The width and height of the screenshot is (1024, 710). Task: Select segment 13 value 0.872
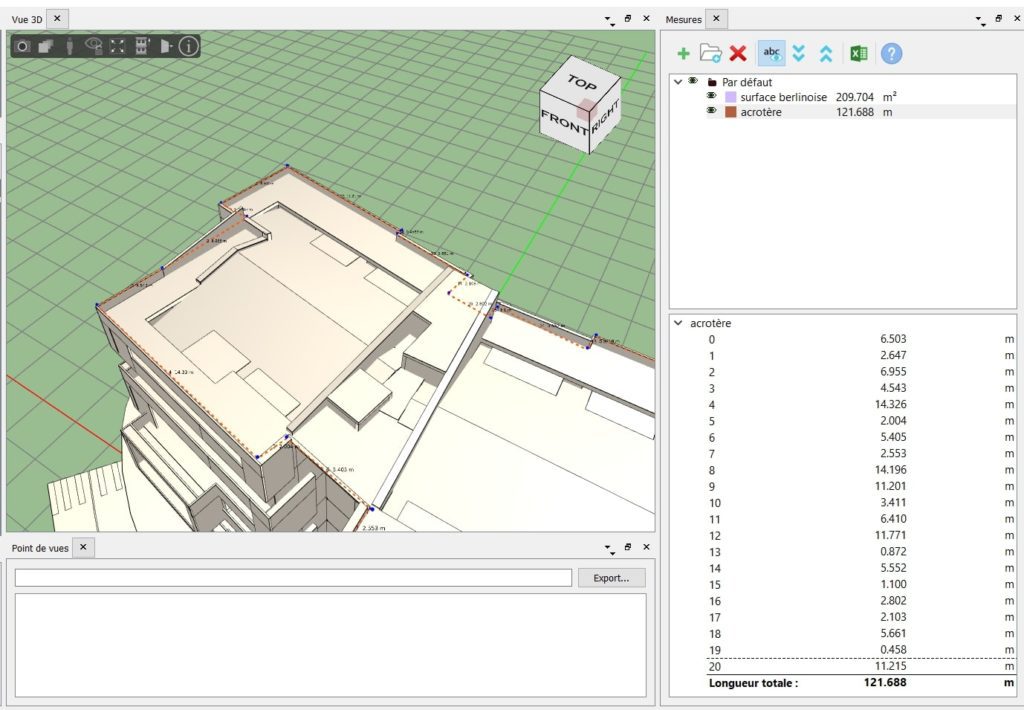(x=893, y=551)
